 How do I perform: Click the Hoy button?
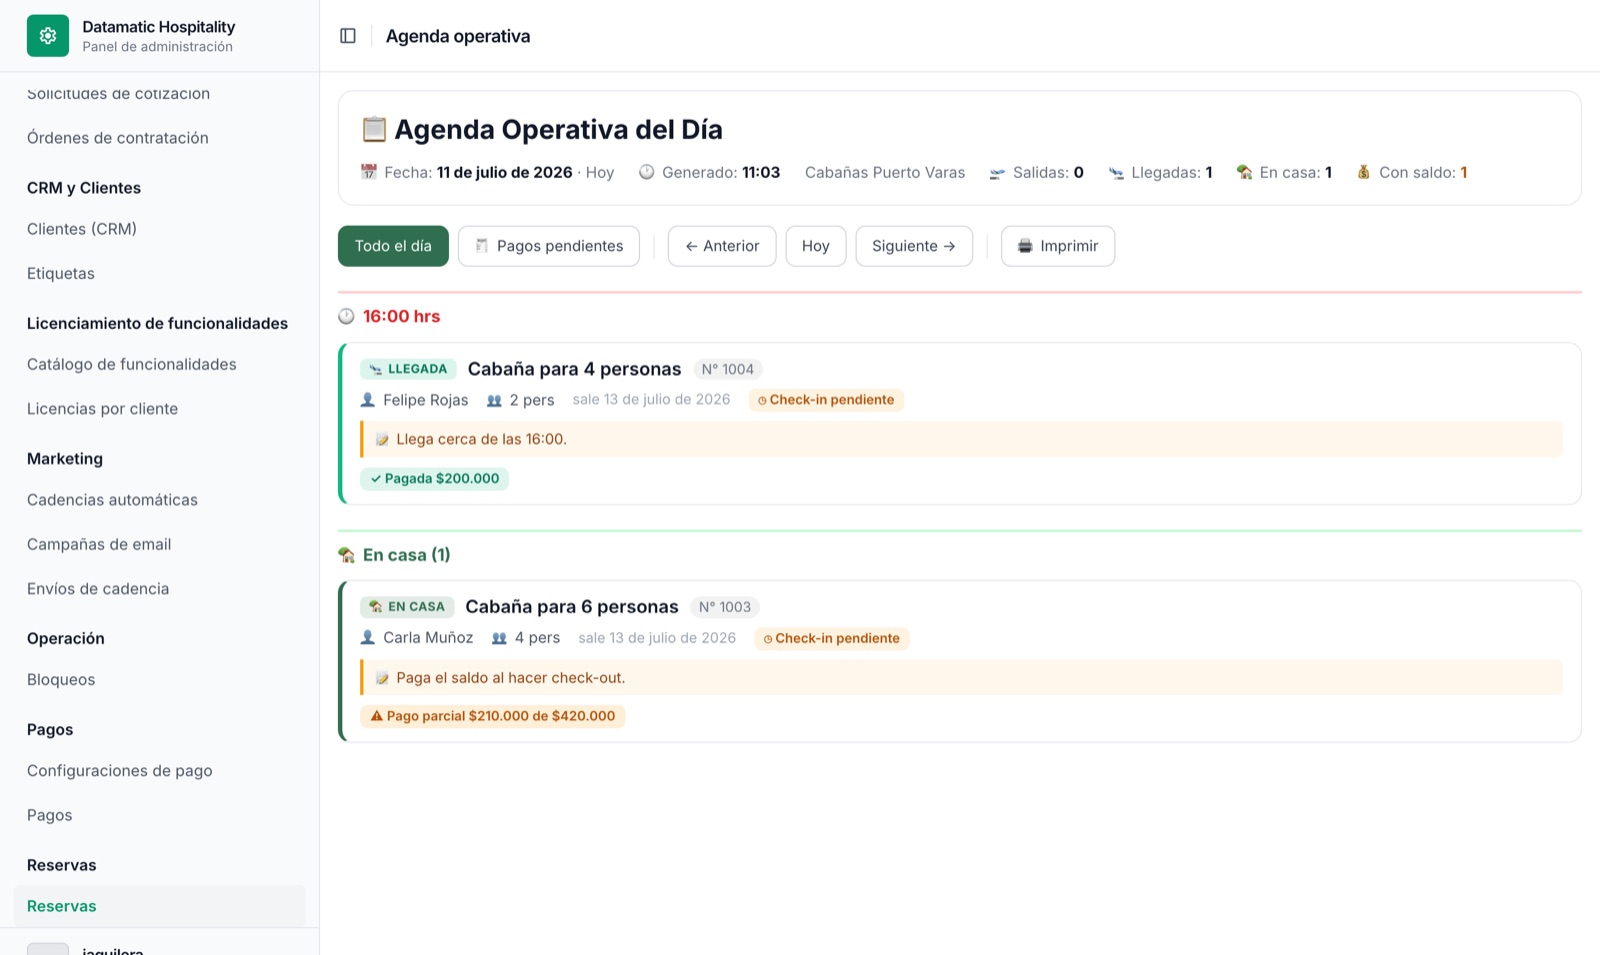coord(816,246)
